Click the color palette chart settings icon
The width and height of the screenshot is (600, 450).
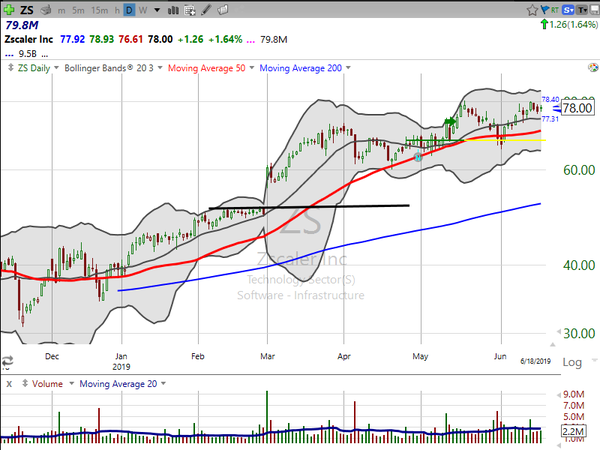[593, 68]
